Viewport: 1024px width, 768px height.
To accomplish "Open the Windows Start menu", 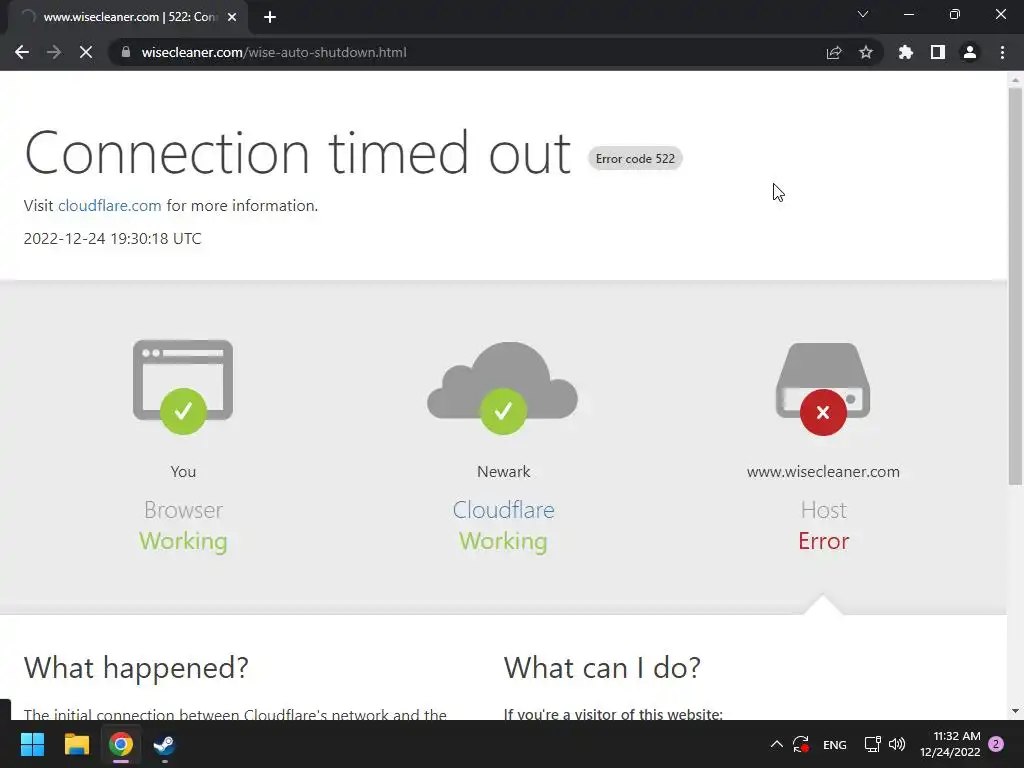I will click(x=32, y=744).
